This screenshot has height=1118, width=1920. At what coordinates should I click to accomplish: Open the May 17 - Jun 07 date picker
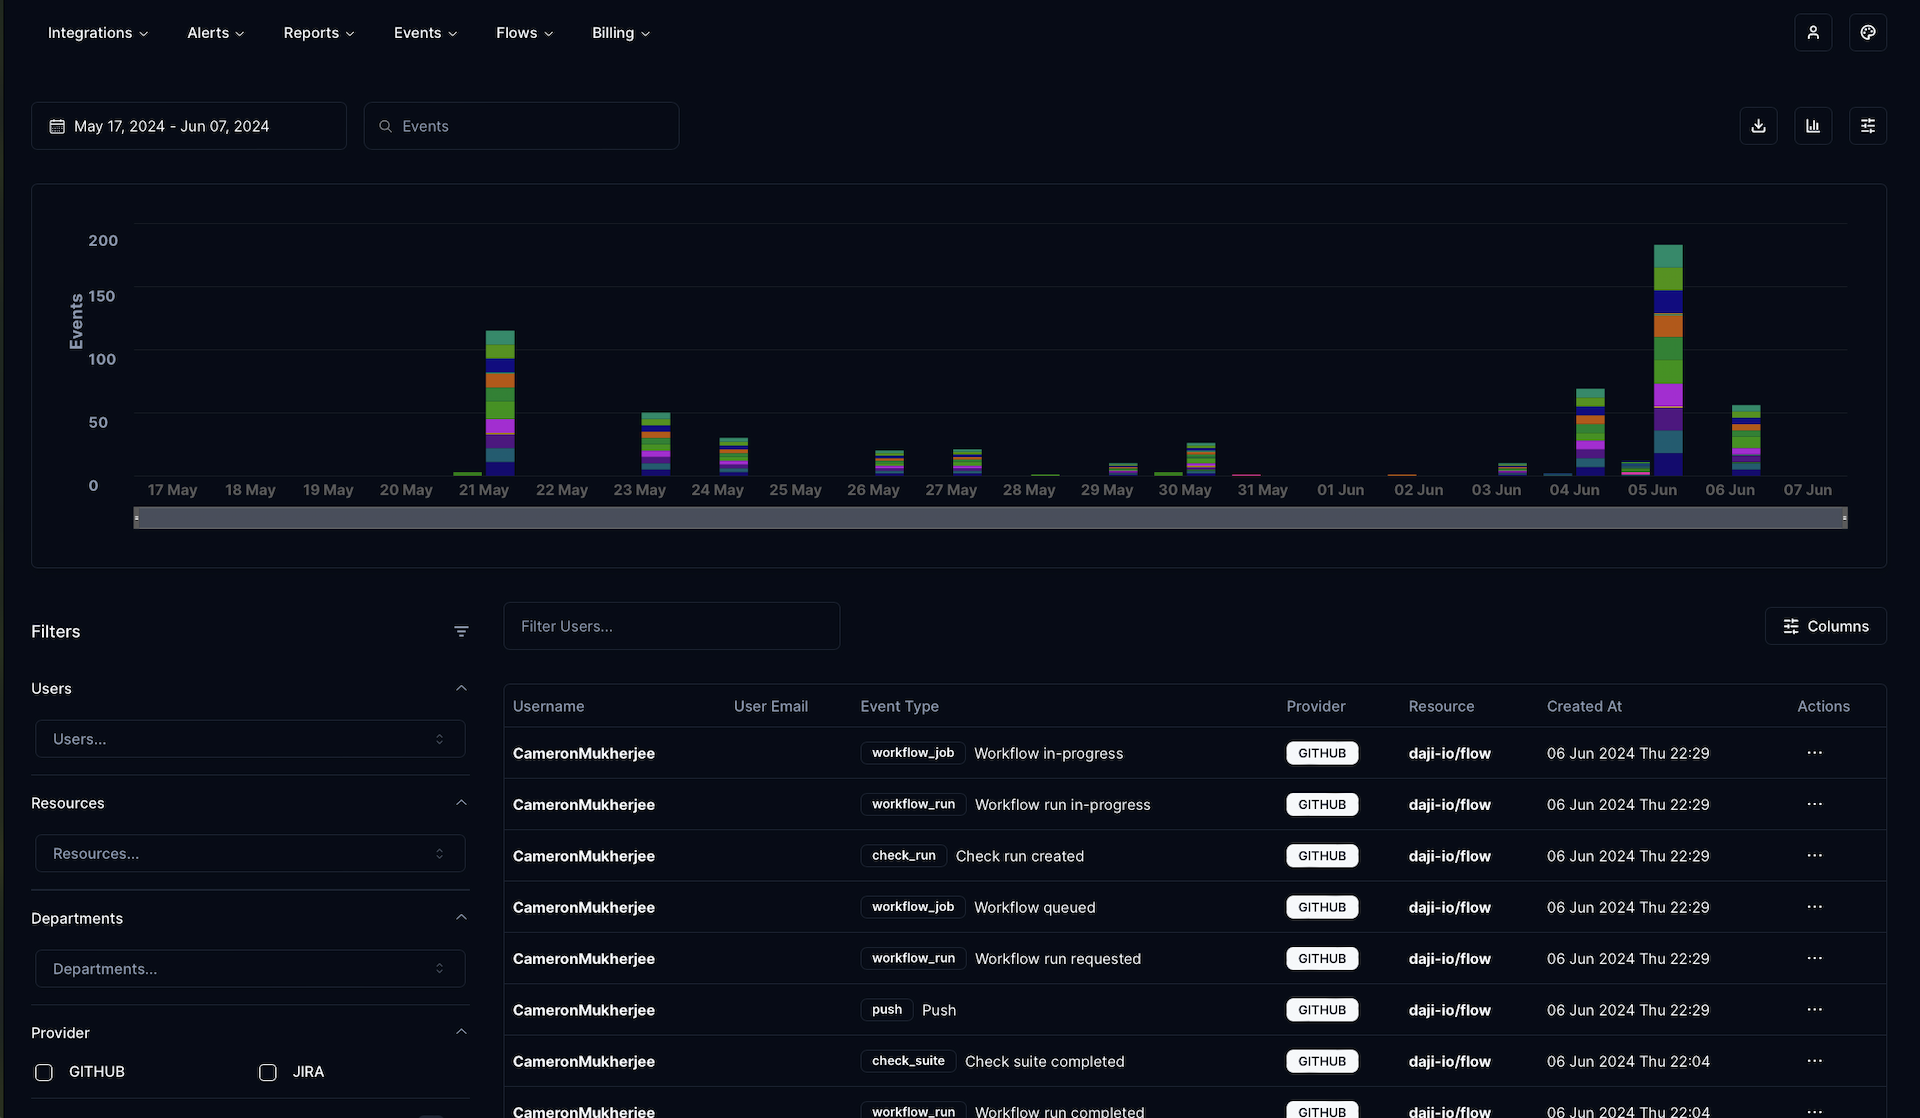(x=189, y=126)
